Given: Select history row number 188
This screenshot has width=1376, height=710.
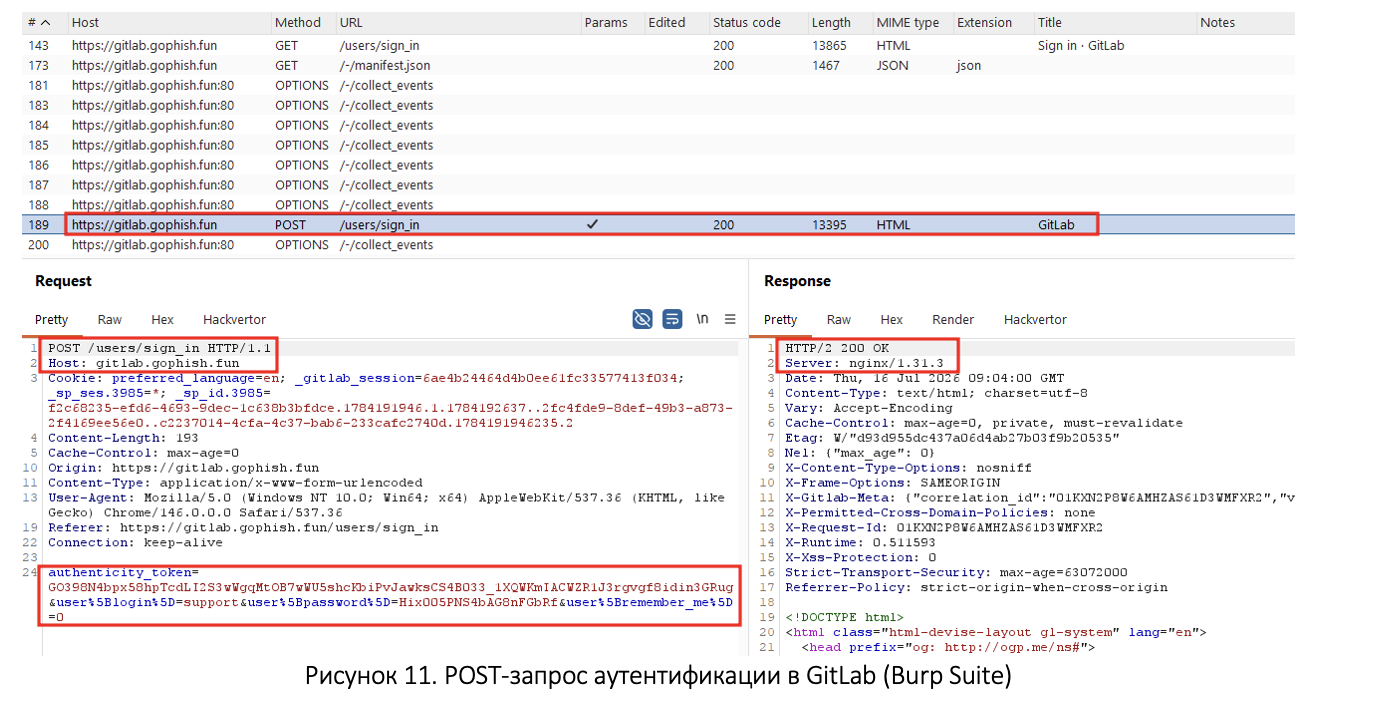Looking at the screenshot, I should point(658,205).
